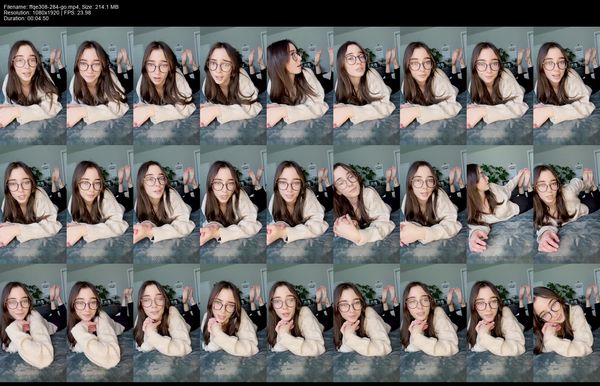This screenshot has width=600, height=386.
Task: Select last thumbnail with head tilted on hands
Action: (566, 323)
